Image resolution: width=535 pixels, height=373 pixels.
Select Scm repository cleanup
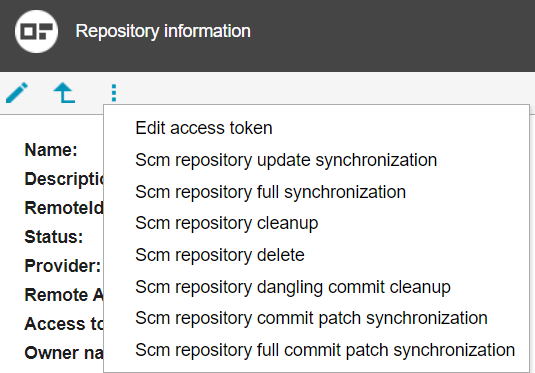click(227, 223)
